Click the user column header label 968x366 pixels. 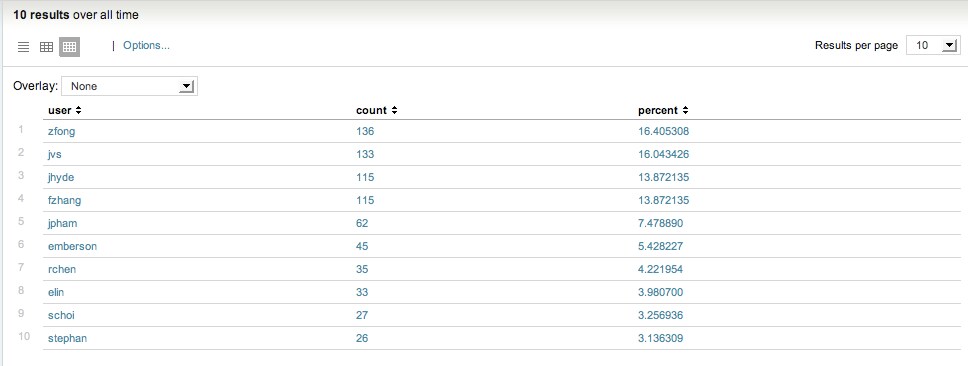pos(60,110)
